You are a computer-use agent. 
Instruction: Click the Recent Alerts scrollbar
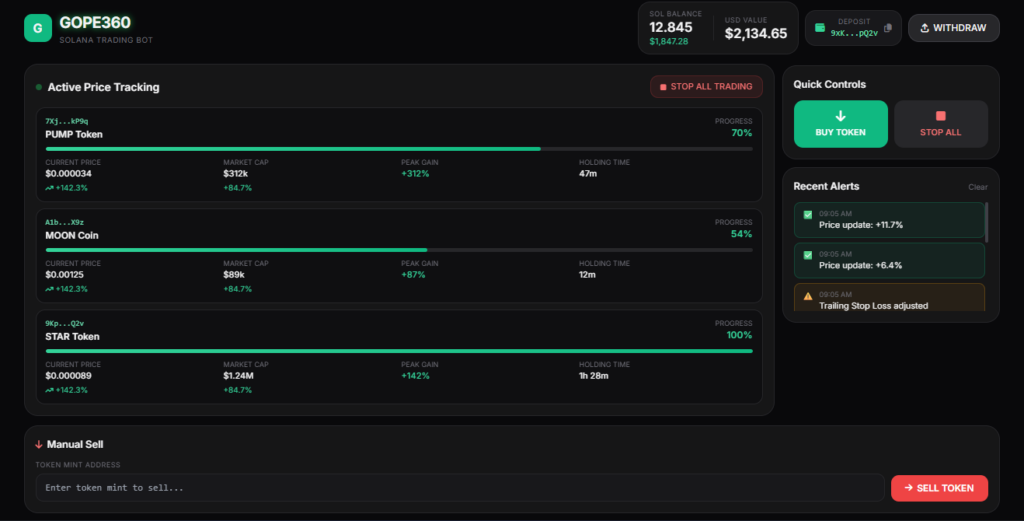[x=986, y=222]
